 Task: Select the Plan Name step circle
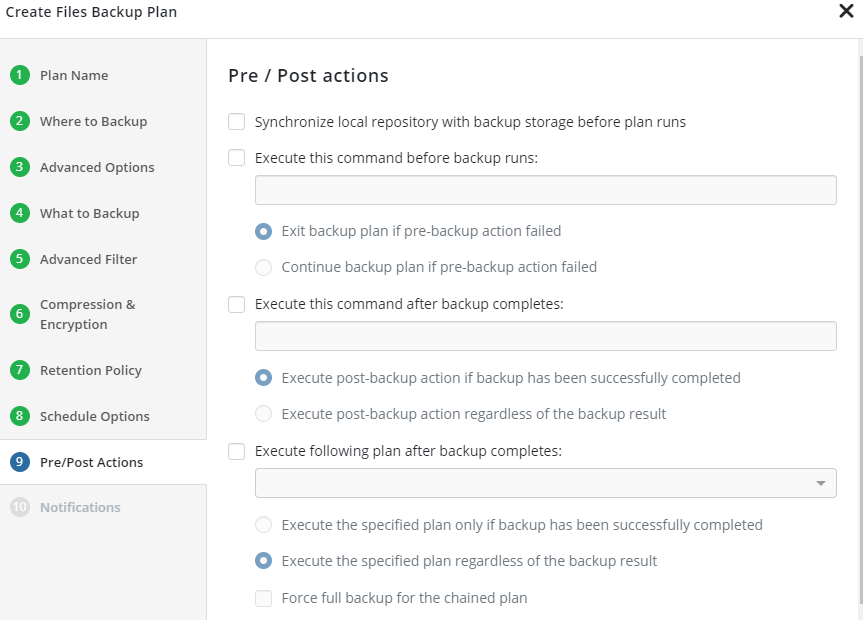(21, 75)
